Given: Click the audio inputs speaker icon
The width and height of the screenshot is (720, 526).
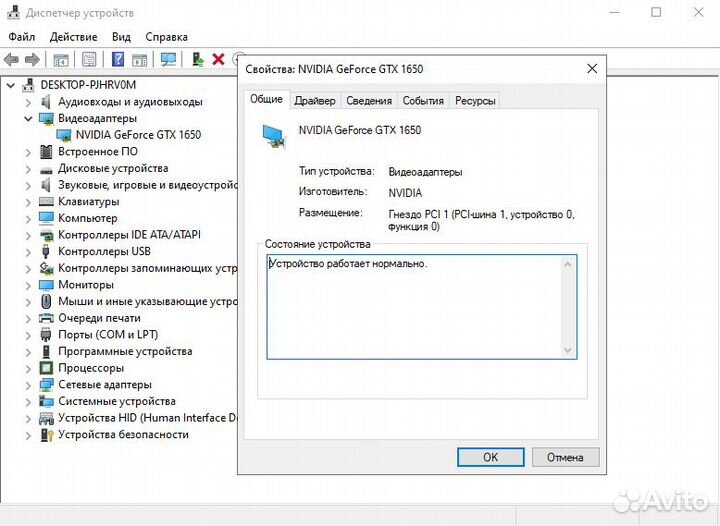Looking at the screenshot, I should (46, 101).
